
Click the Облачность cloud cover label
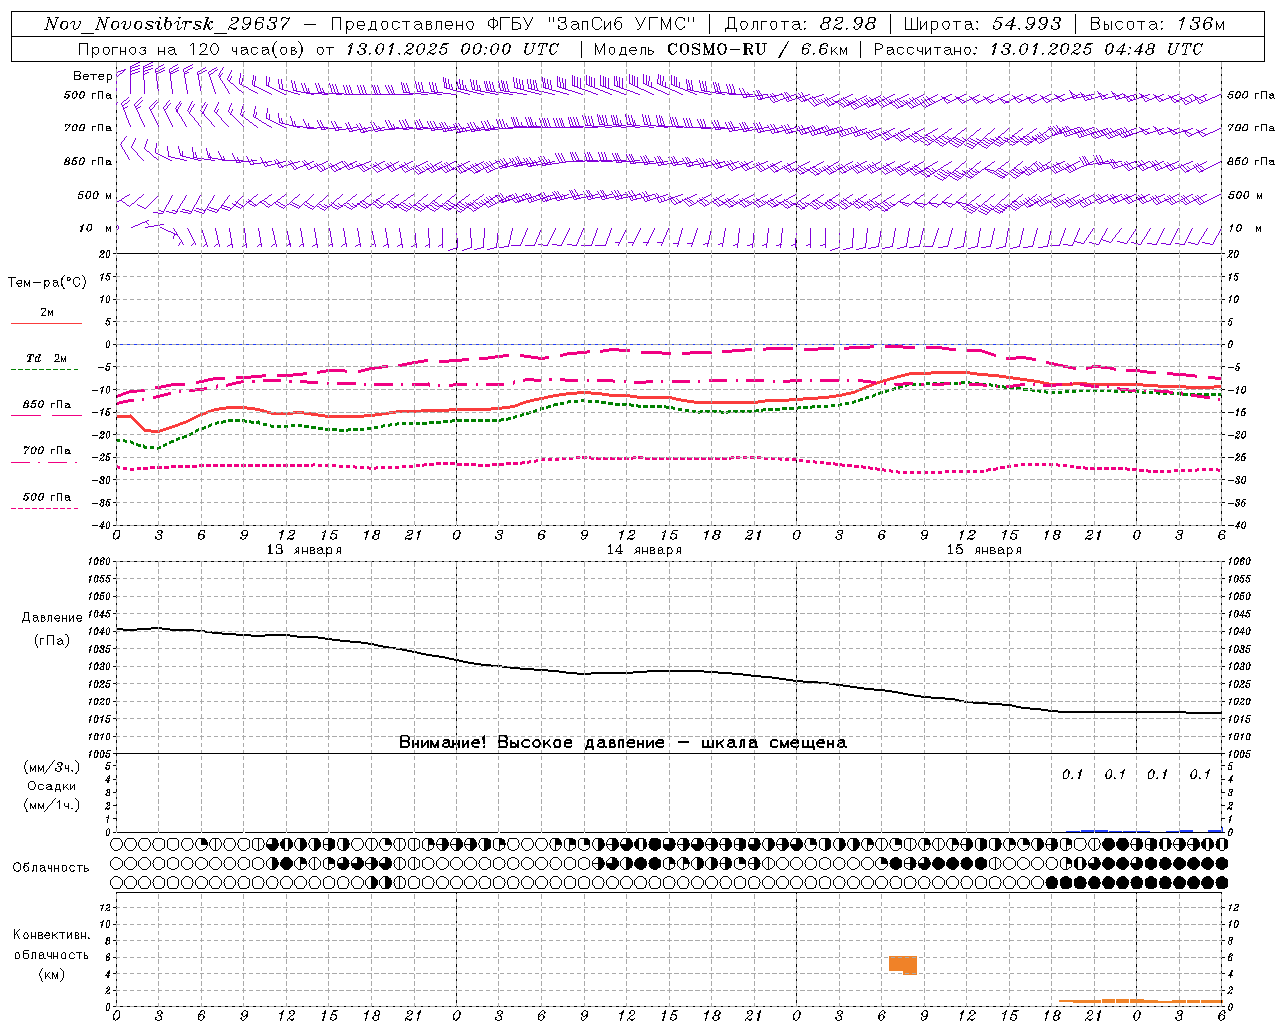pos(51,868)
